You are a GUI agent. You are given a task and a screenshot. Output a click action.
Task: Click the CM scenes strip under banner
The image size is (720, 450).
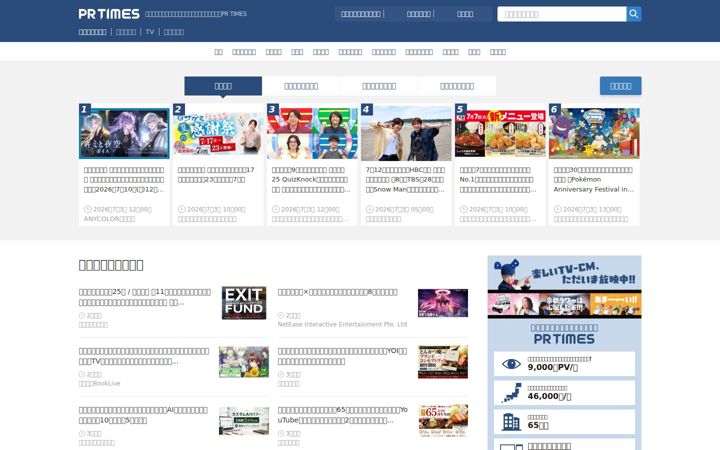[x=564, y=304]
